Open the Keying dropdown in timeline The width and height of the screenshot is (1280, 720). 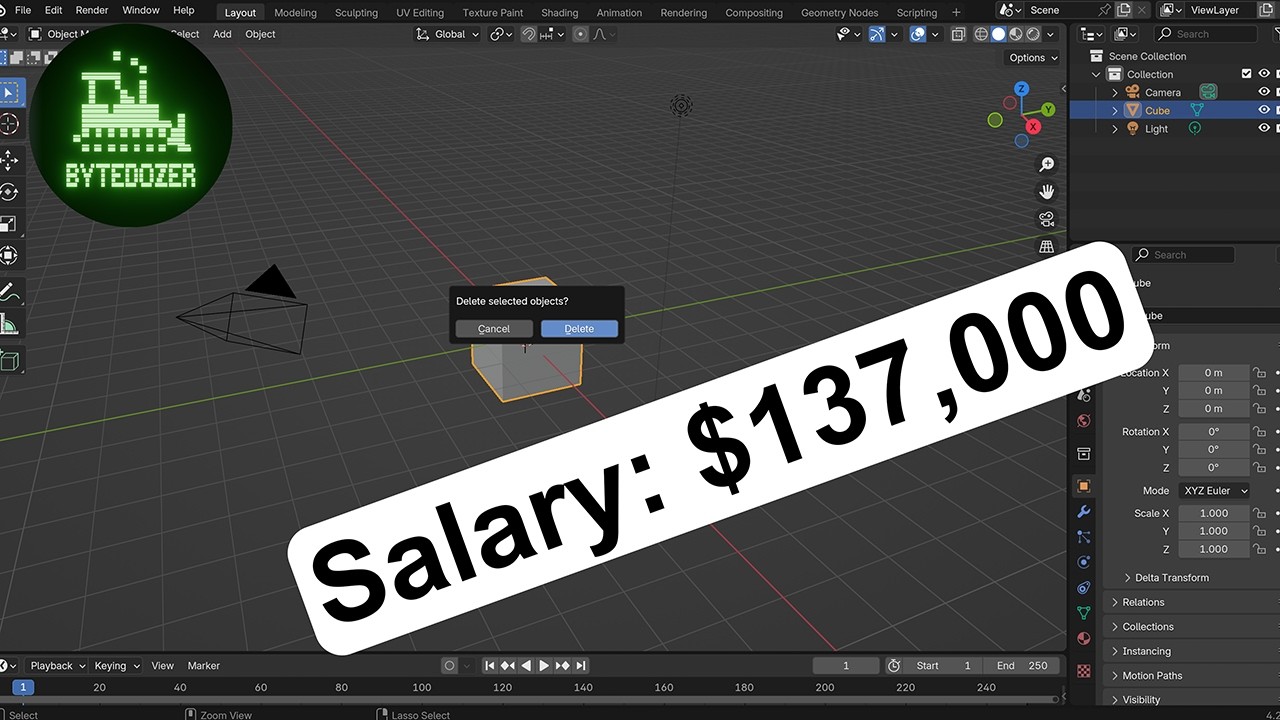coord(117,666)
